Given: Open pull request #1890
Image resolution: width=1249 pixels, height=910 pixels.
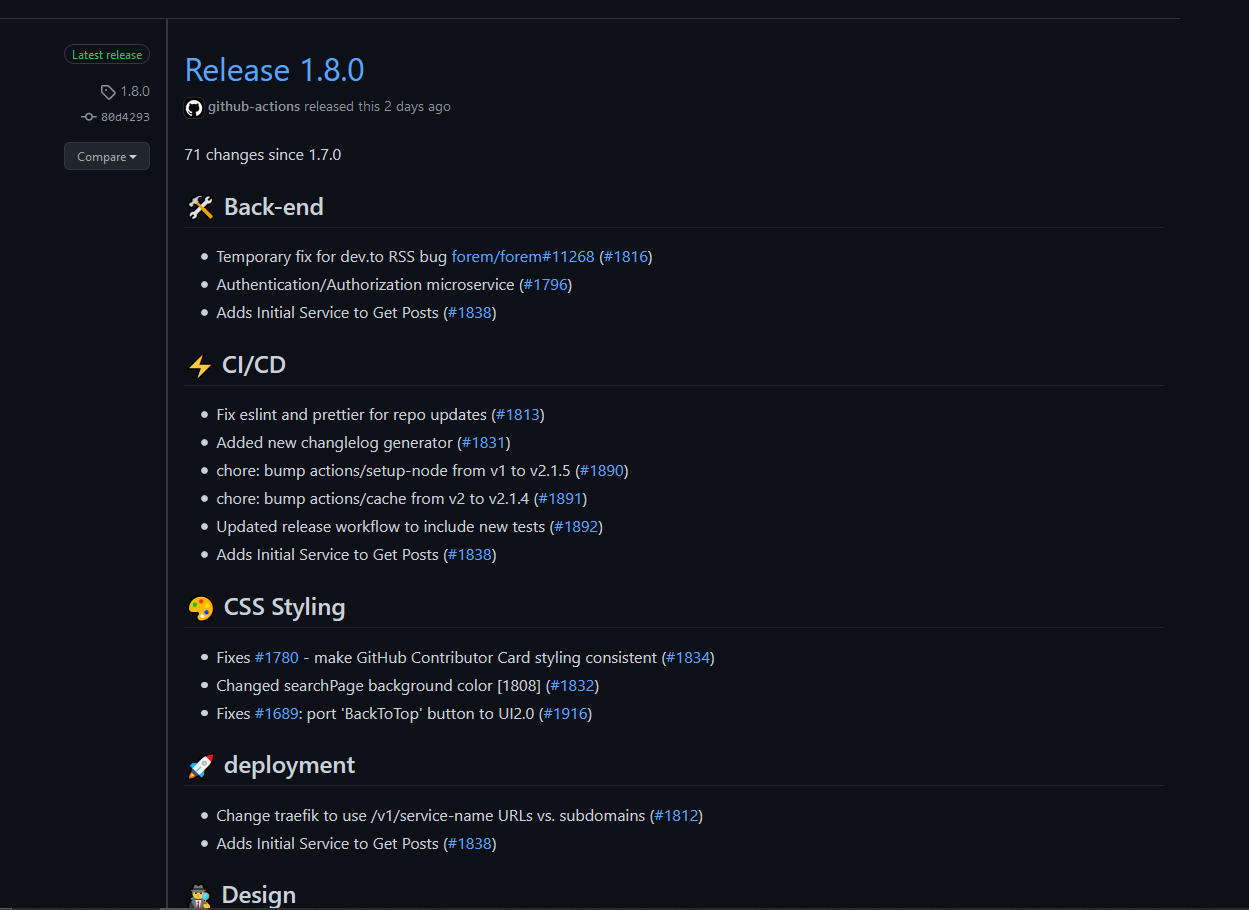Looking at the screenshot, I should 602,471.
